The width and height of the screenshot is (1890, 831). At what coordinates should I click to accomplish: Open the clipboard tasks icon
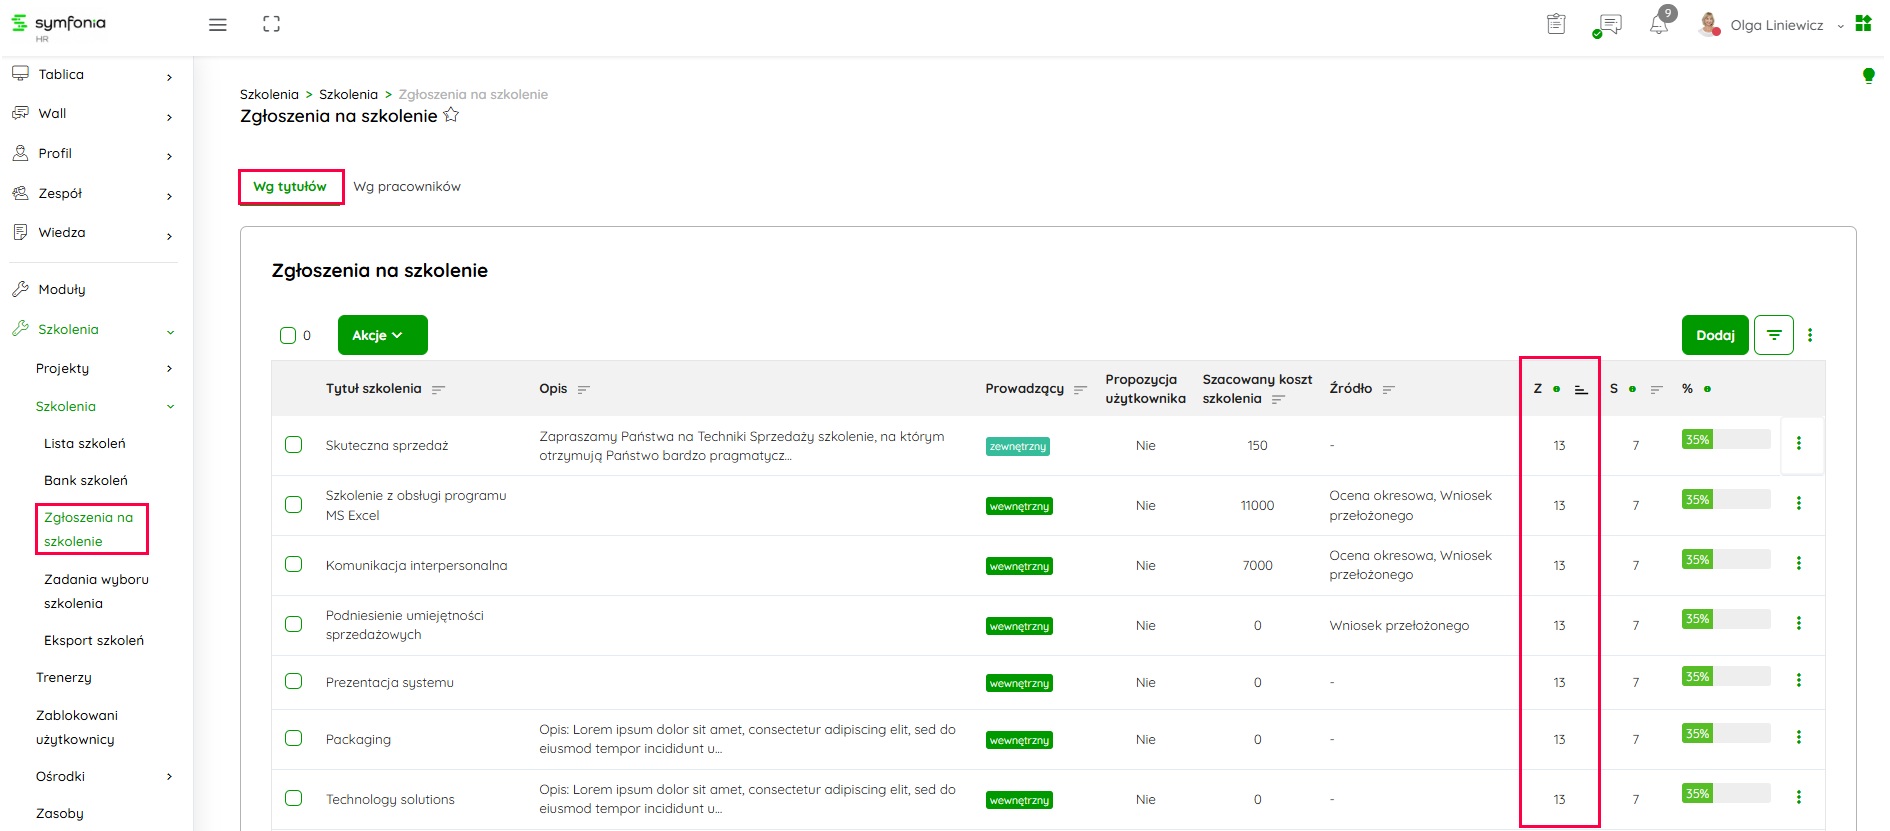(1556, 25)
